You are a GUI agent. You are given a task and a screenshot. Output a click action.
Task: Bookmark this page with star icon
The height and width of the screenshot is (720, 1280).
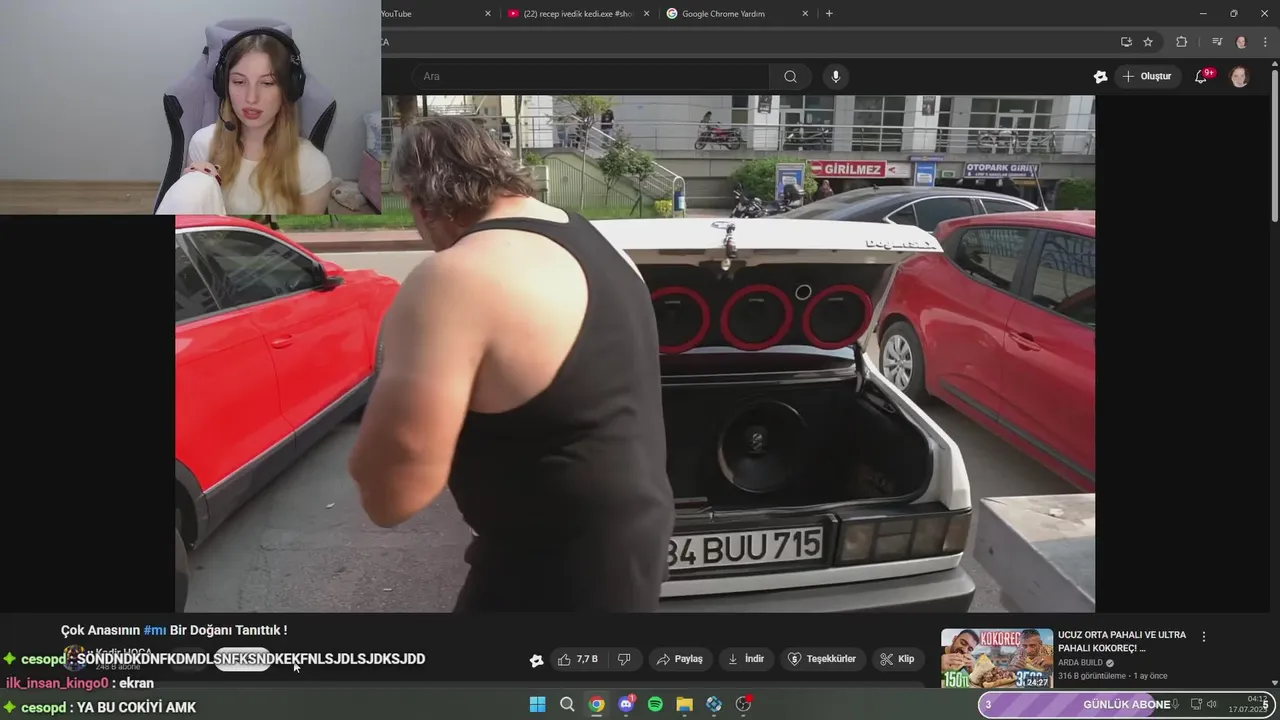point(1148,42)
